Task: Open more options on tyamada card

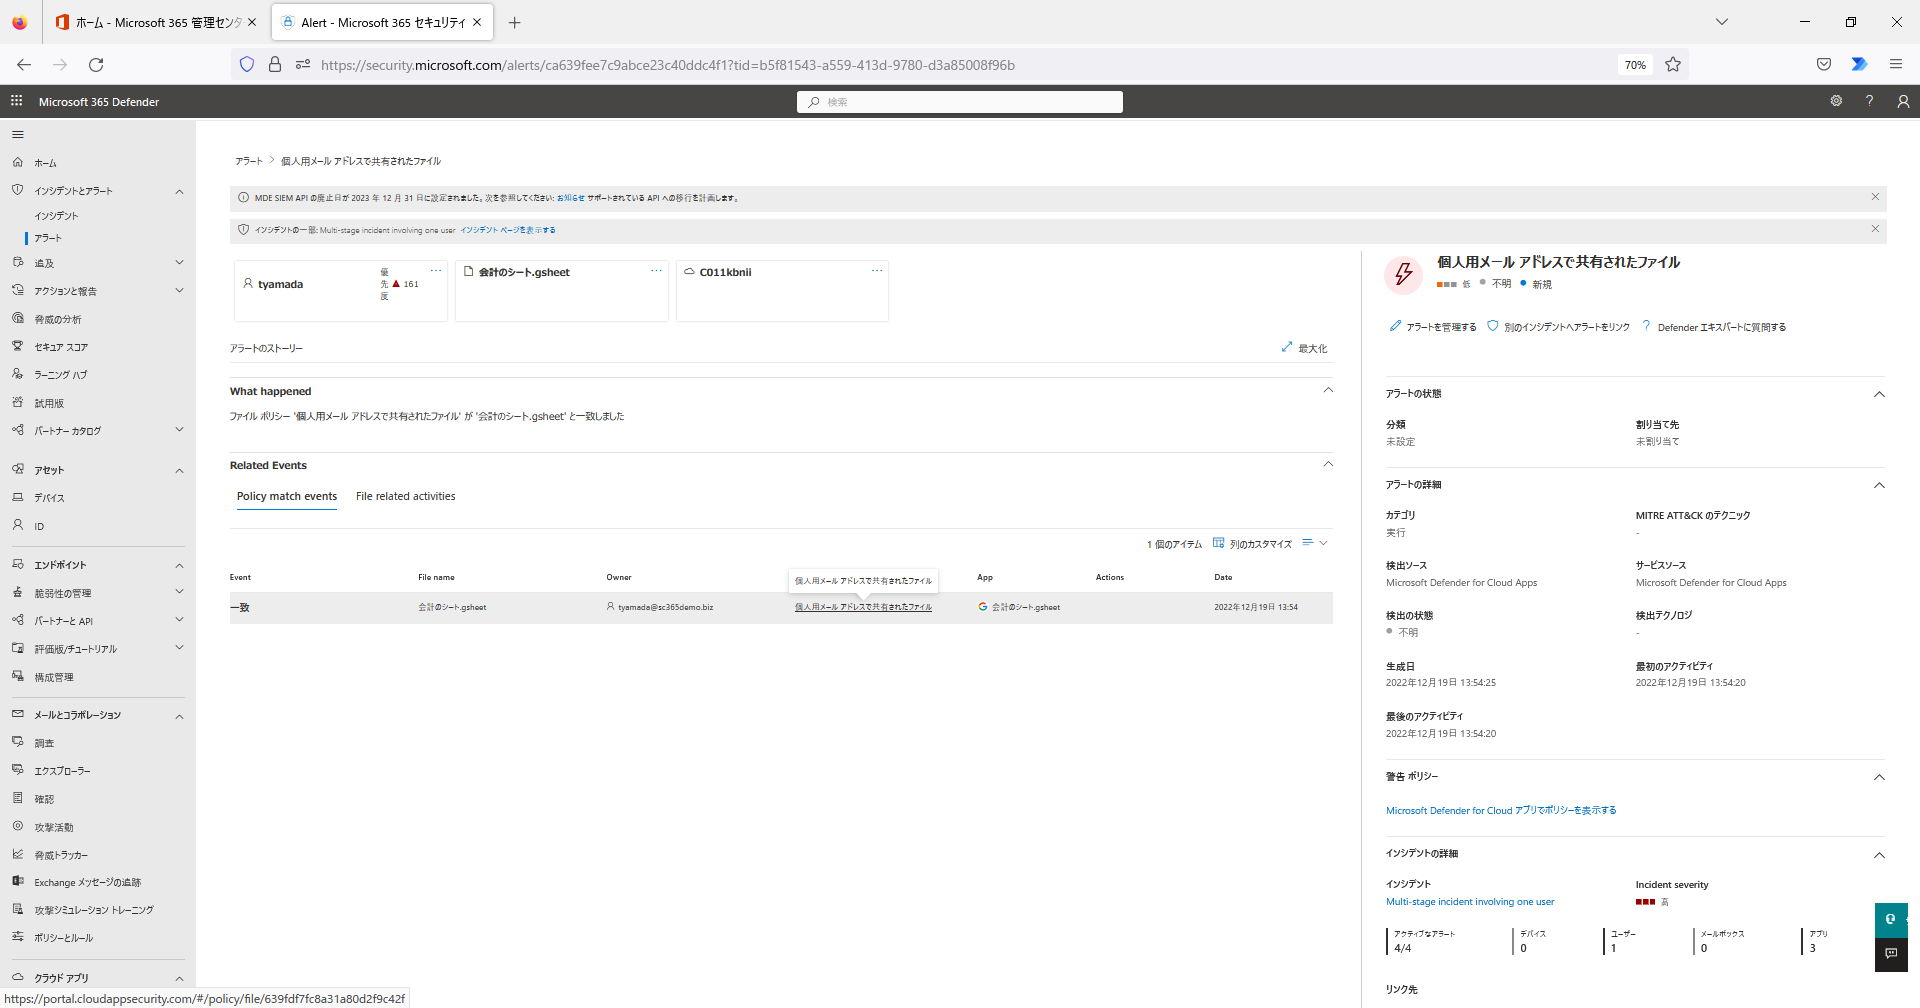Action: click(x=436, y=271)
